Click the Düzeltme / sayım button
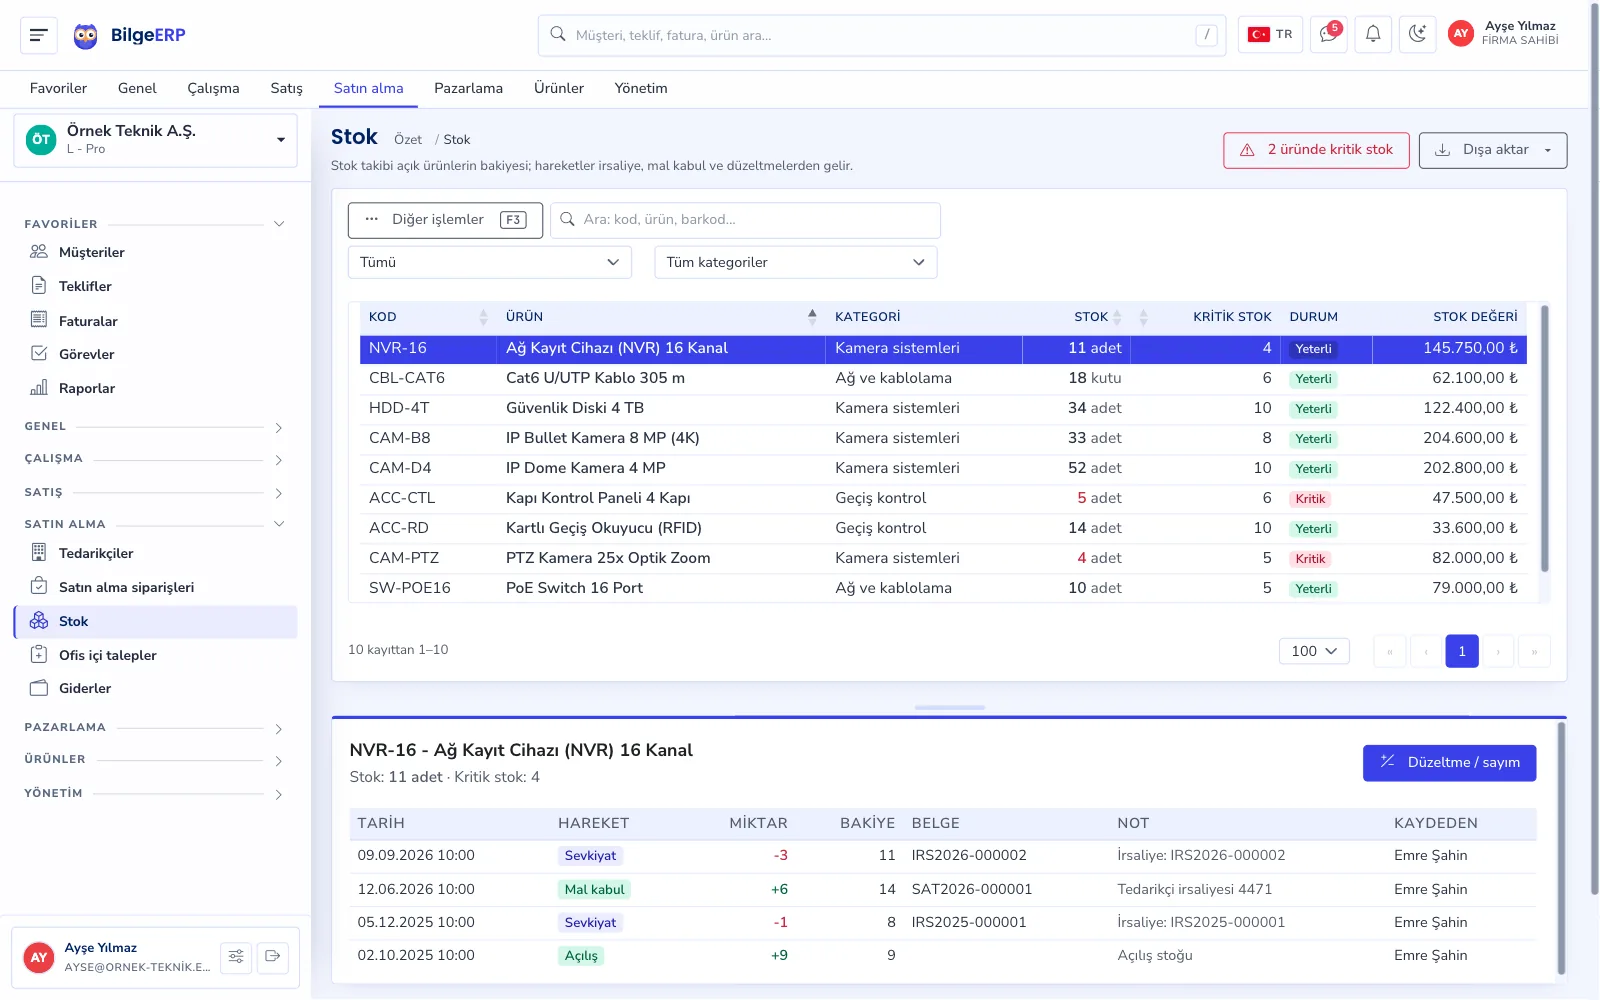The height and width of the screenshot is (1000, 1600). coord(1450,763)
